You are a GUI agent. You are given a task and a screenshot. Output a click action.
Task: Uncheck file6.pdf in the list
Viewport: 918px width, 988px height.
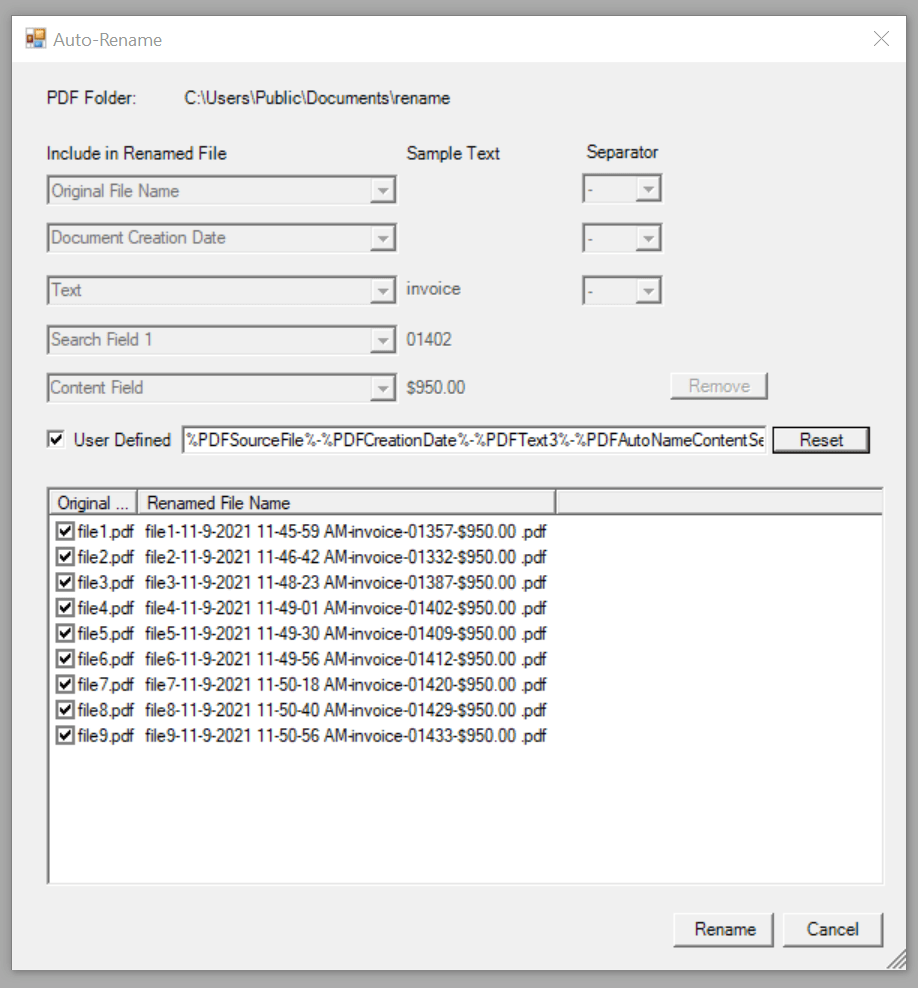65,658
